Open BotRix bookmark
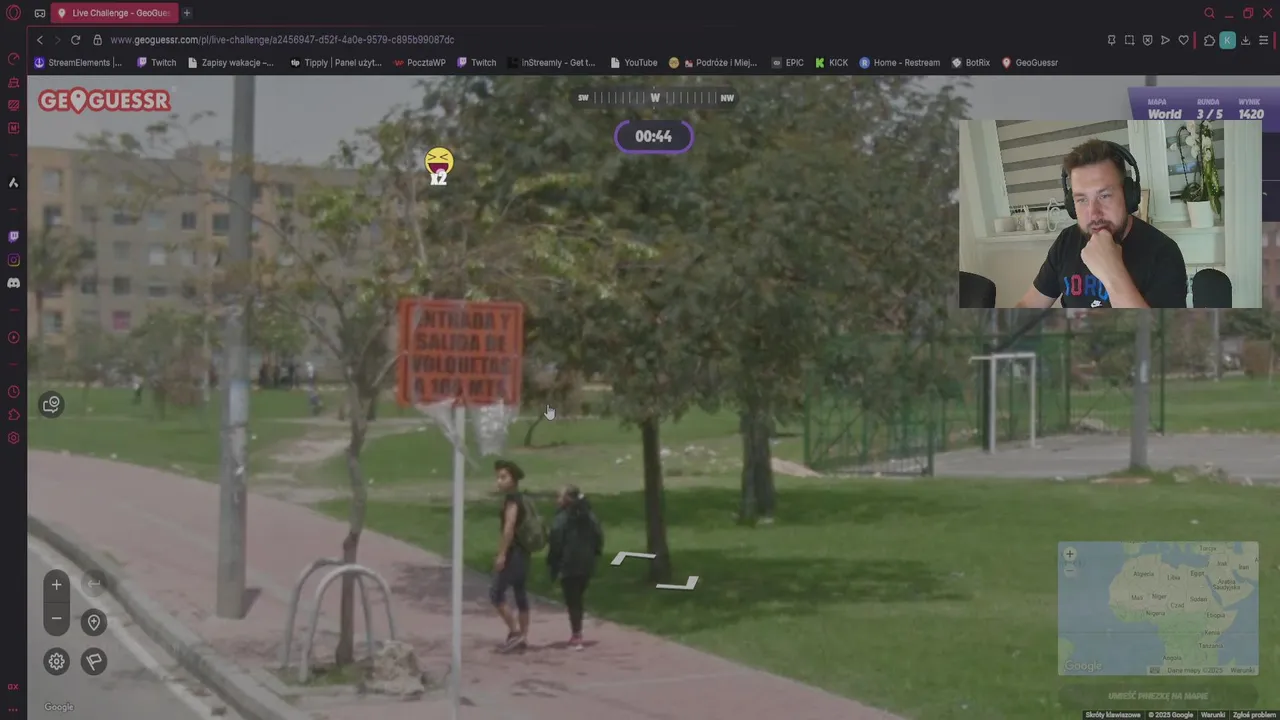Viewport: 1280px width, 720px height. point(970,62)
